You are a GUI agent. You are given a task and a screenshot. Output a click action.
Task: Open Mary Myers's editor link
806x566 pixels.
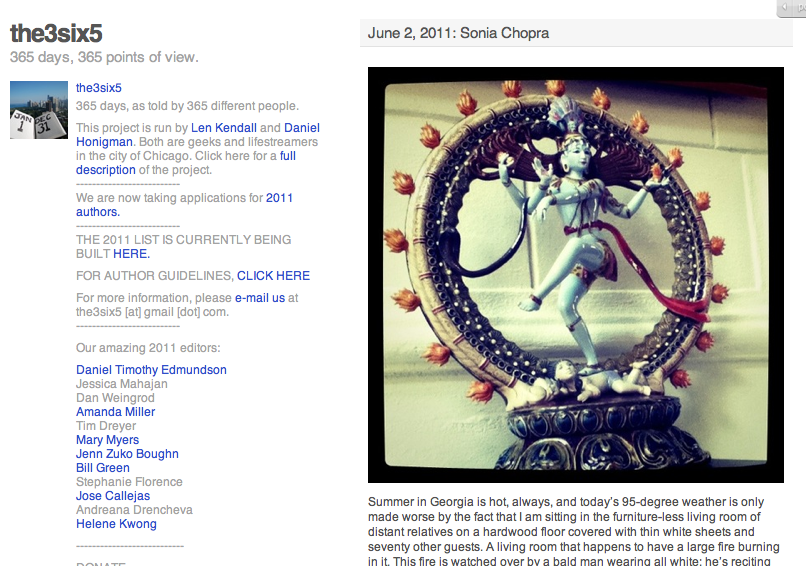point(107,440)
